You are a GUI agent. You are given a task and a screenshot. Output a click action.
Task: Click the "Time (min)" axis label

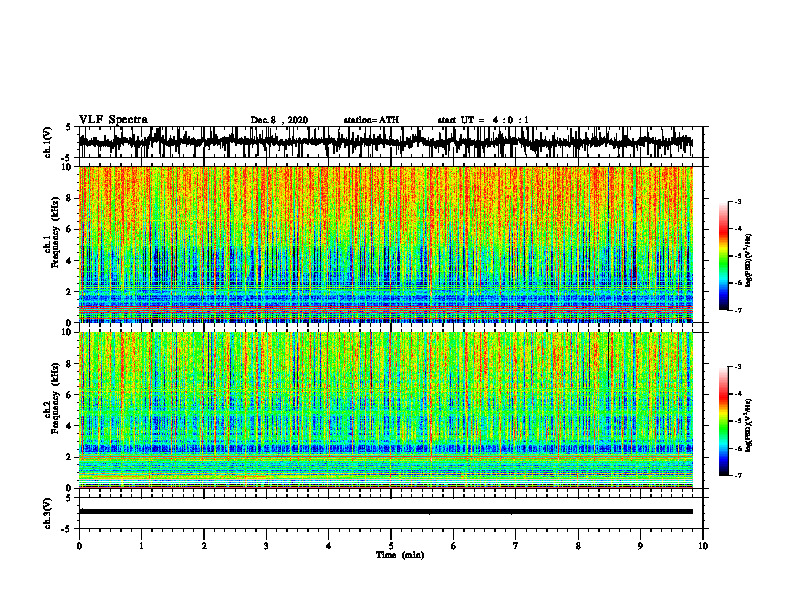(x=400, y=555)
